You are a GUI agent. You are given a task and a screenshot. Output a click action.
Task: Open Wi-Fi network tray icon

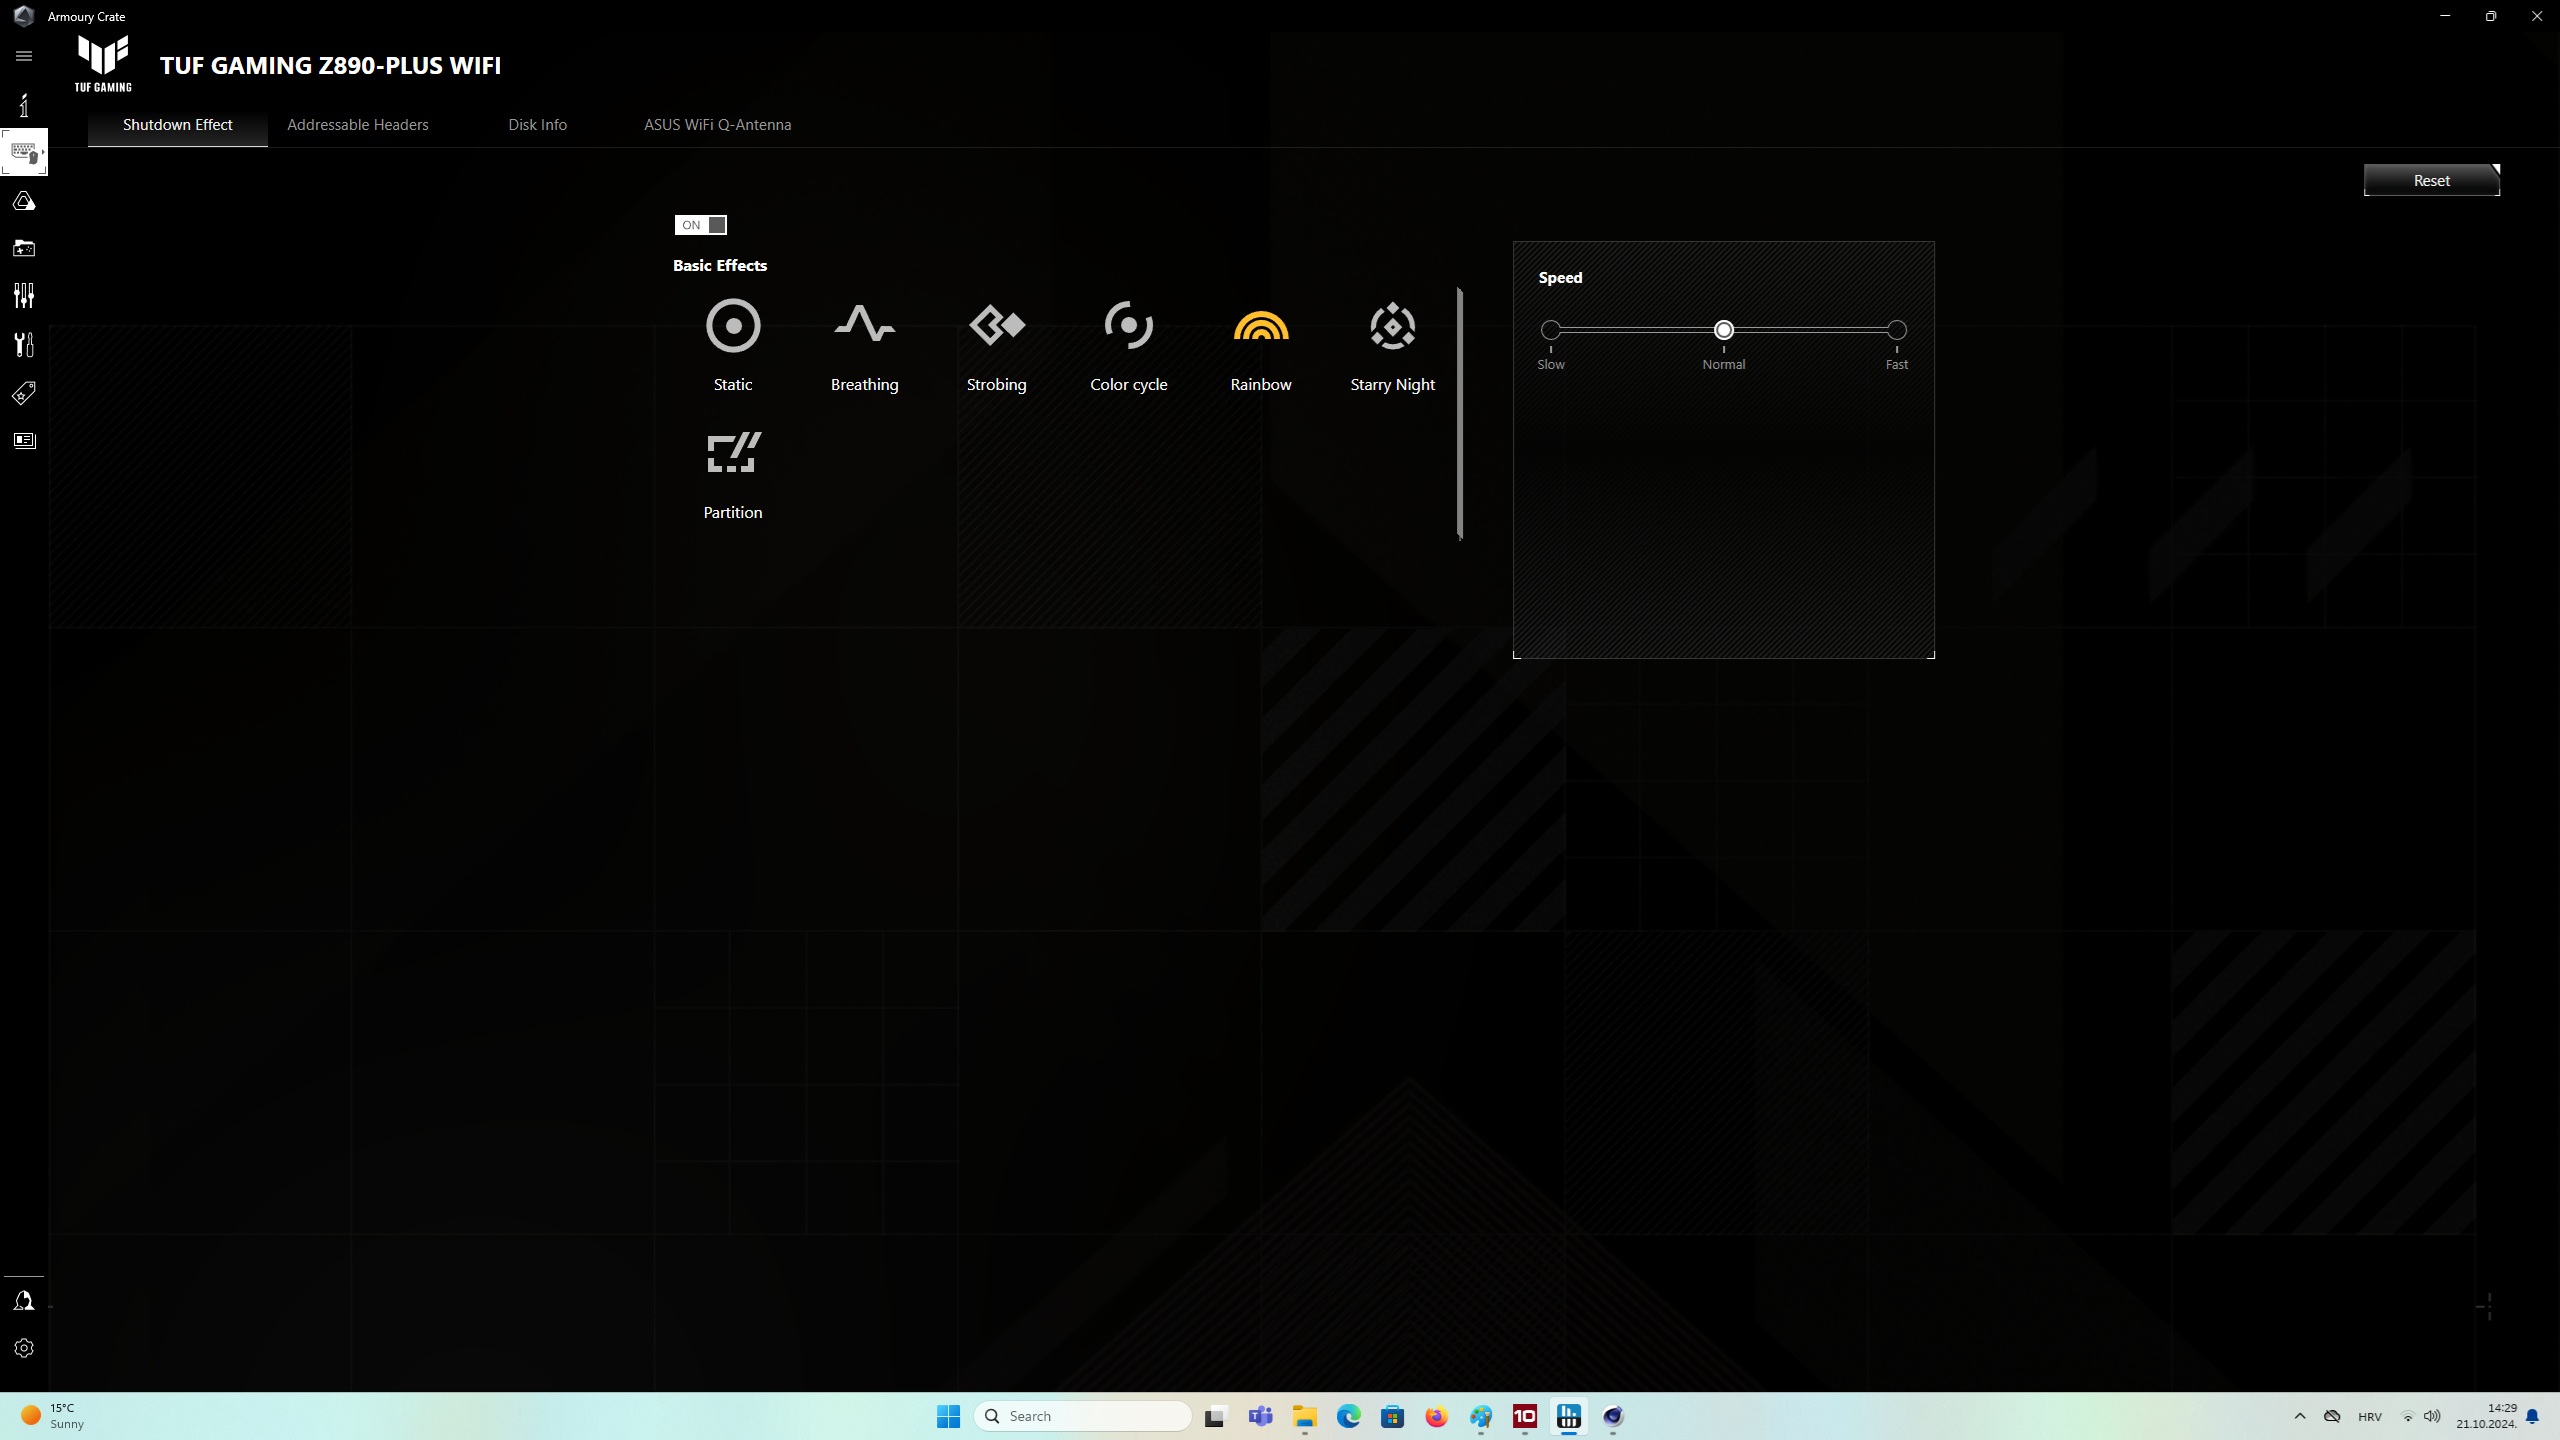pyautogui.click(x=2408, y=1416)
